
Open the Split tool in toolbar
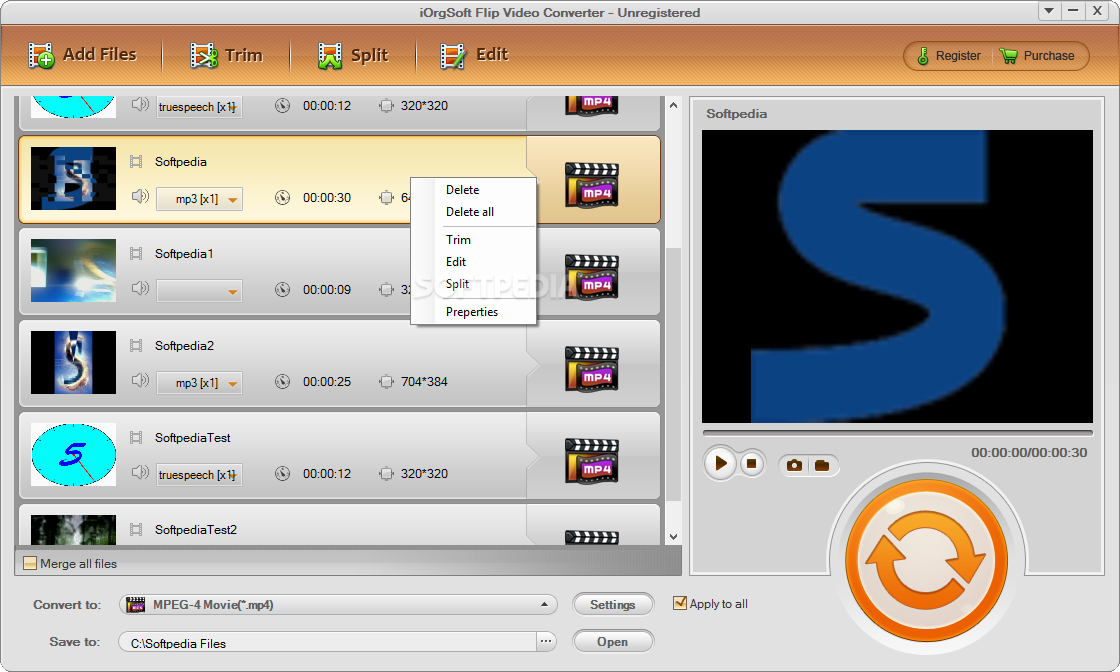353,55
